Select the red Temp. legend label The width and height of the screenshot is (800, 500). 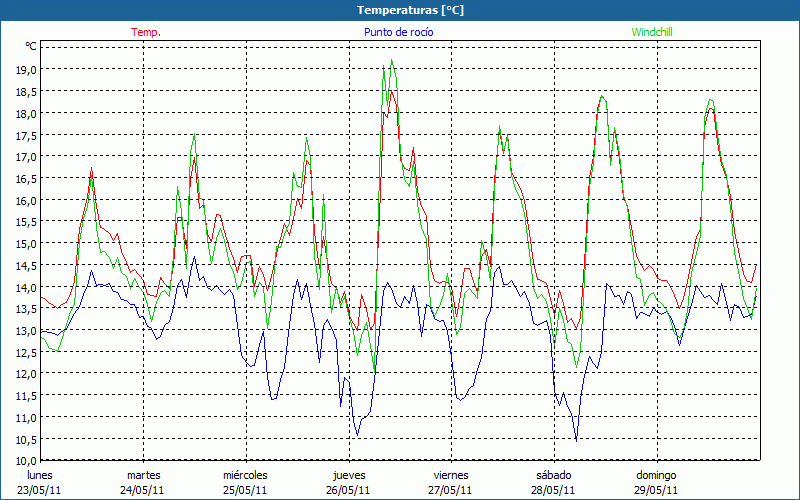pyautogui.click(x=145, y=32)
